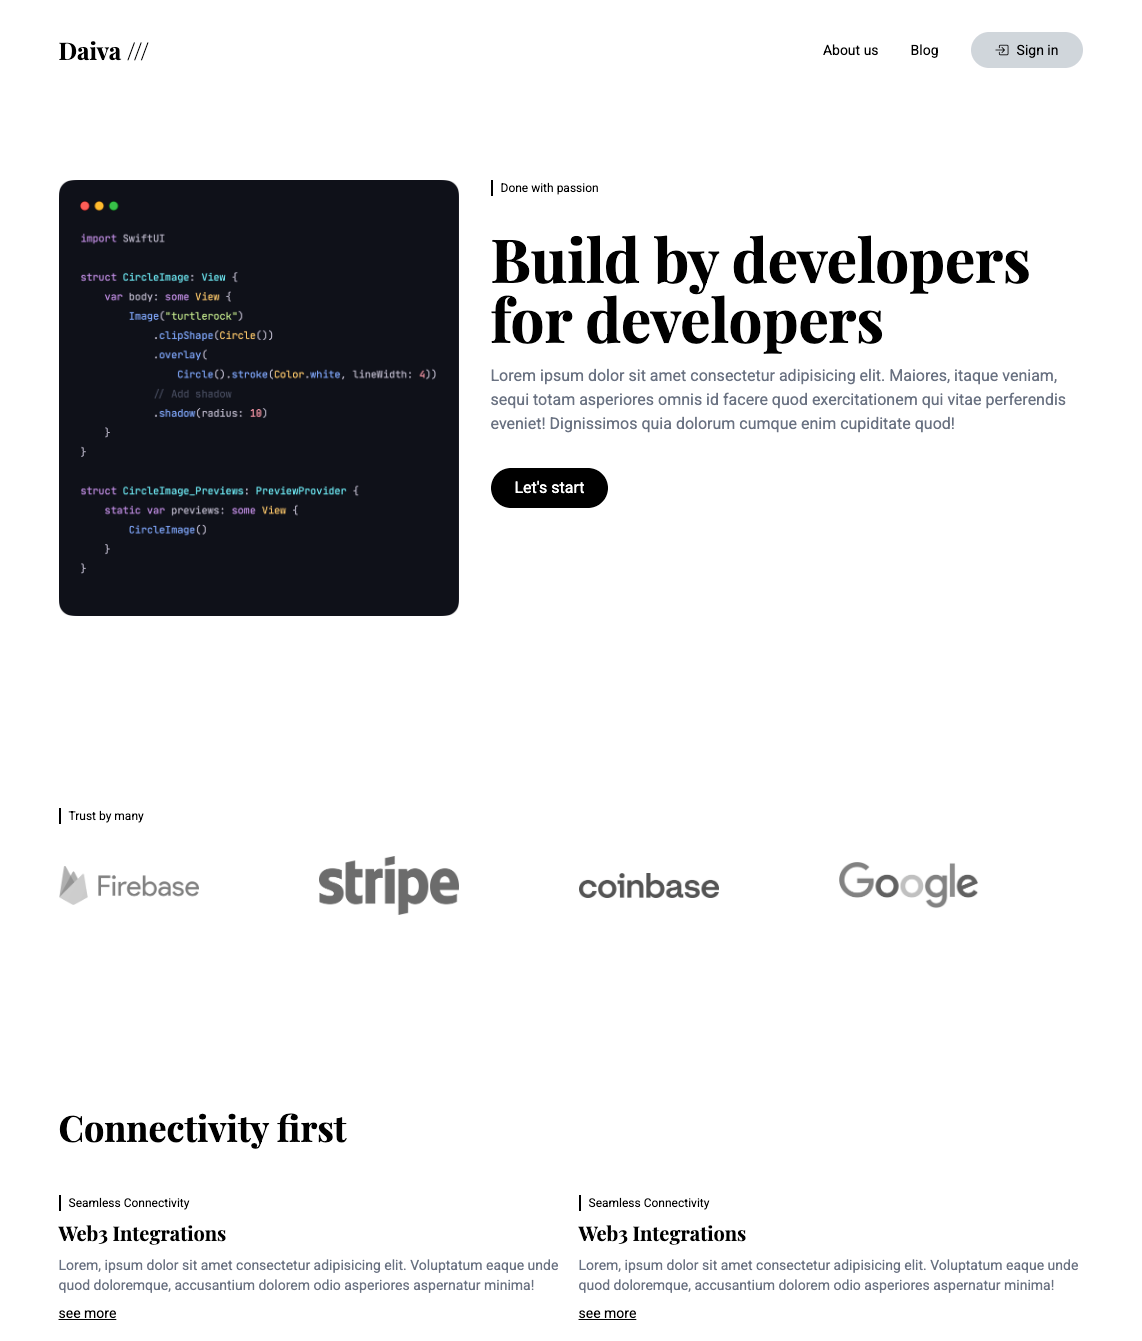This screenshot has width=1142, height=1341.
Task: Click the Build by developers headline
Action: pyautogui.click(x=760, y=291)
